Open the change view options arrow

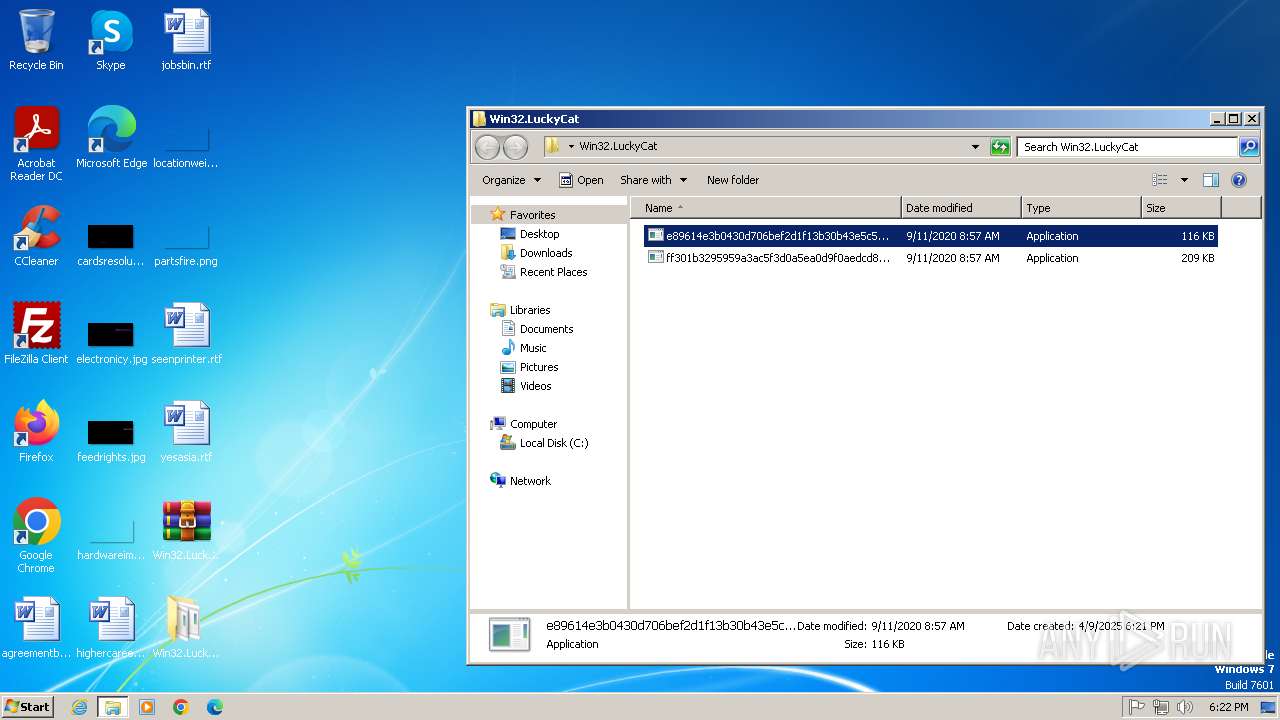[1184, 180]
